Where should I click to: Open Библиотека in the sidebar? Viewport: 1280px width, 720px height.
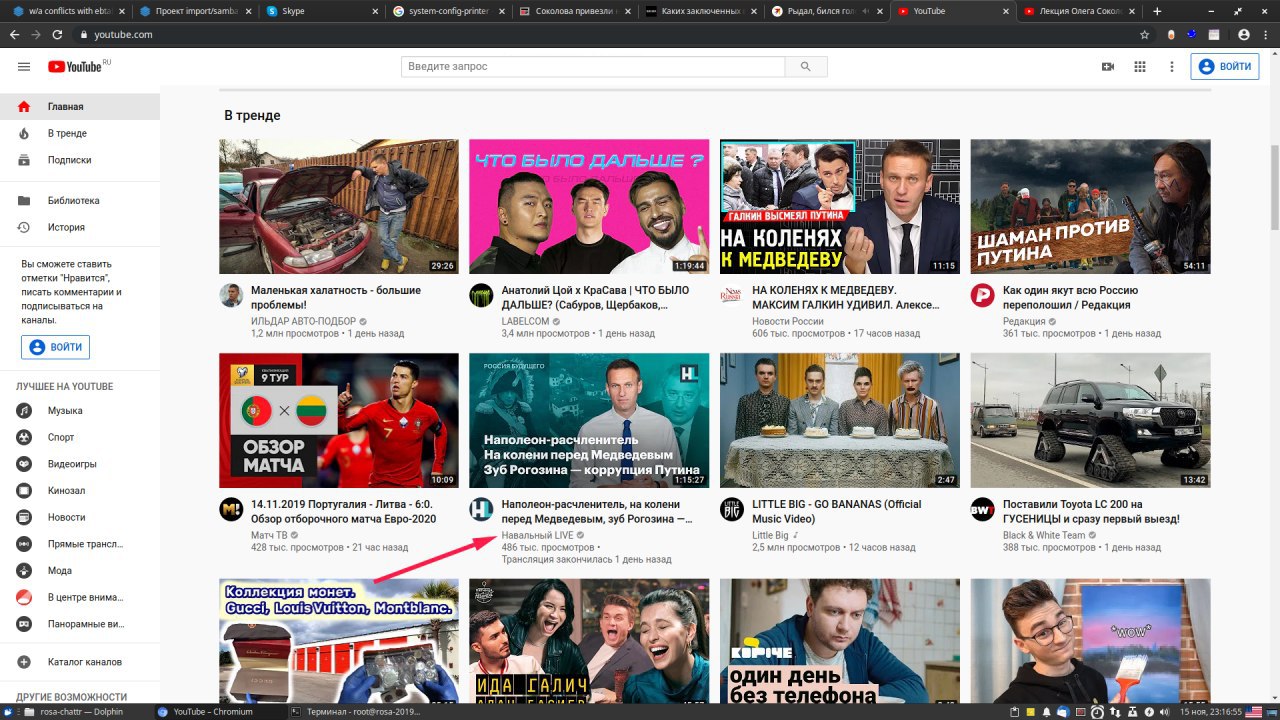80,200
